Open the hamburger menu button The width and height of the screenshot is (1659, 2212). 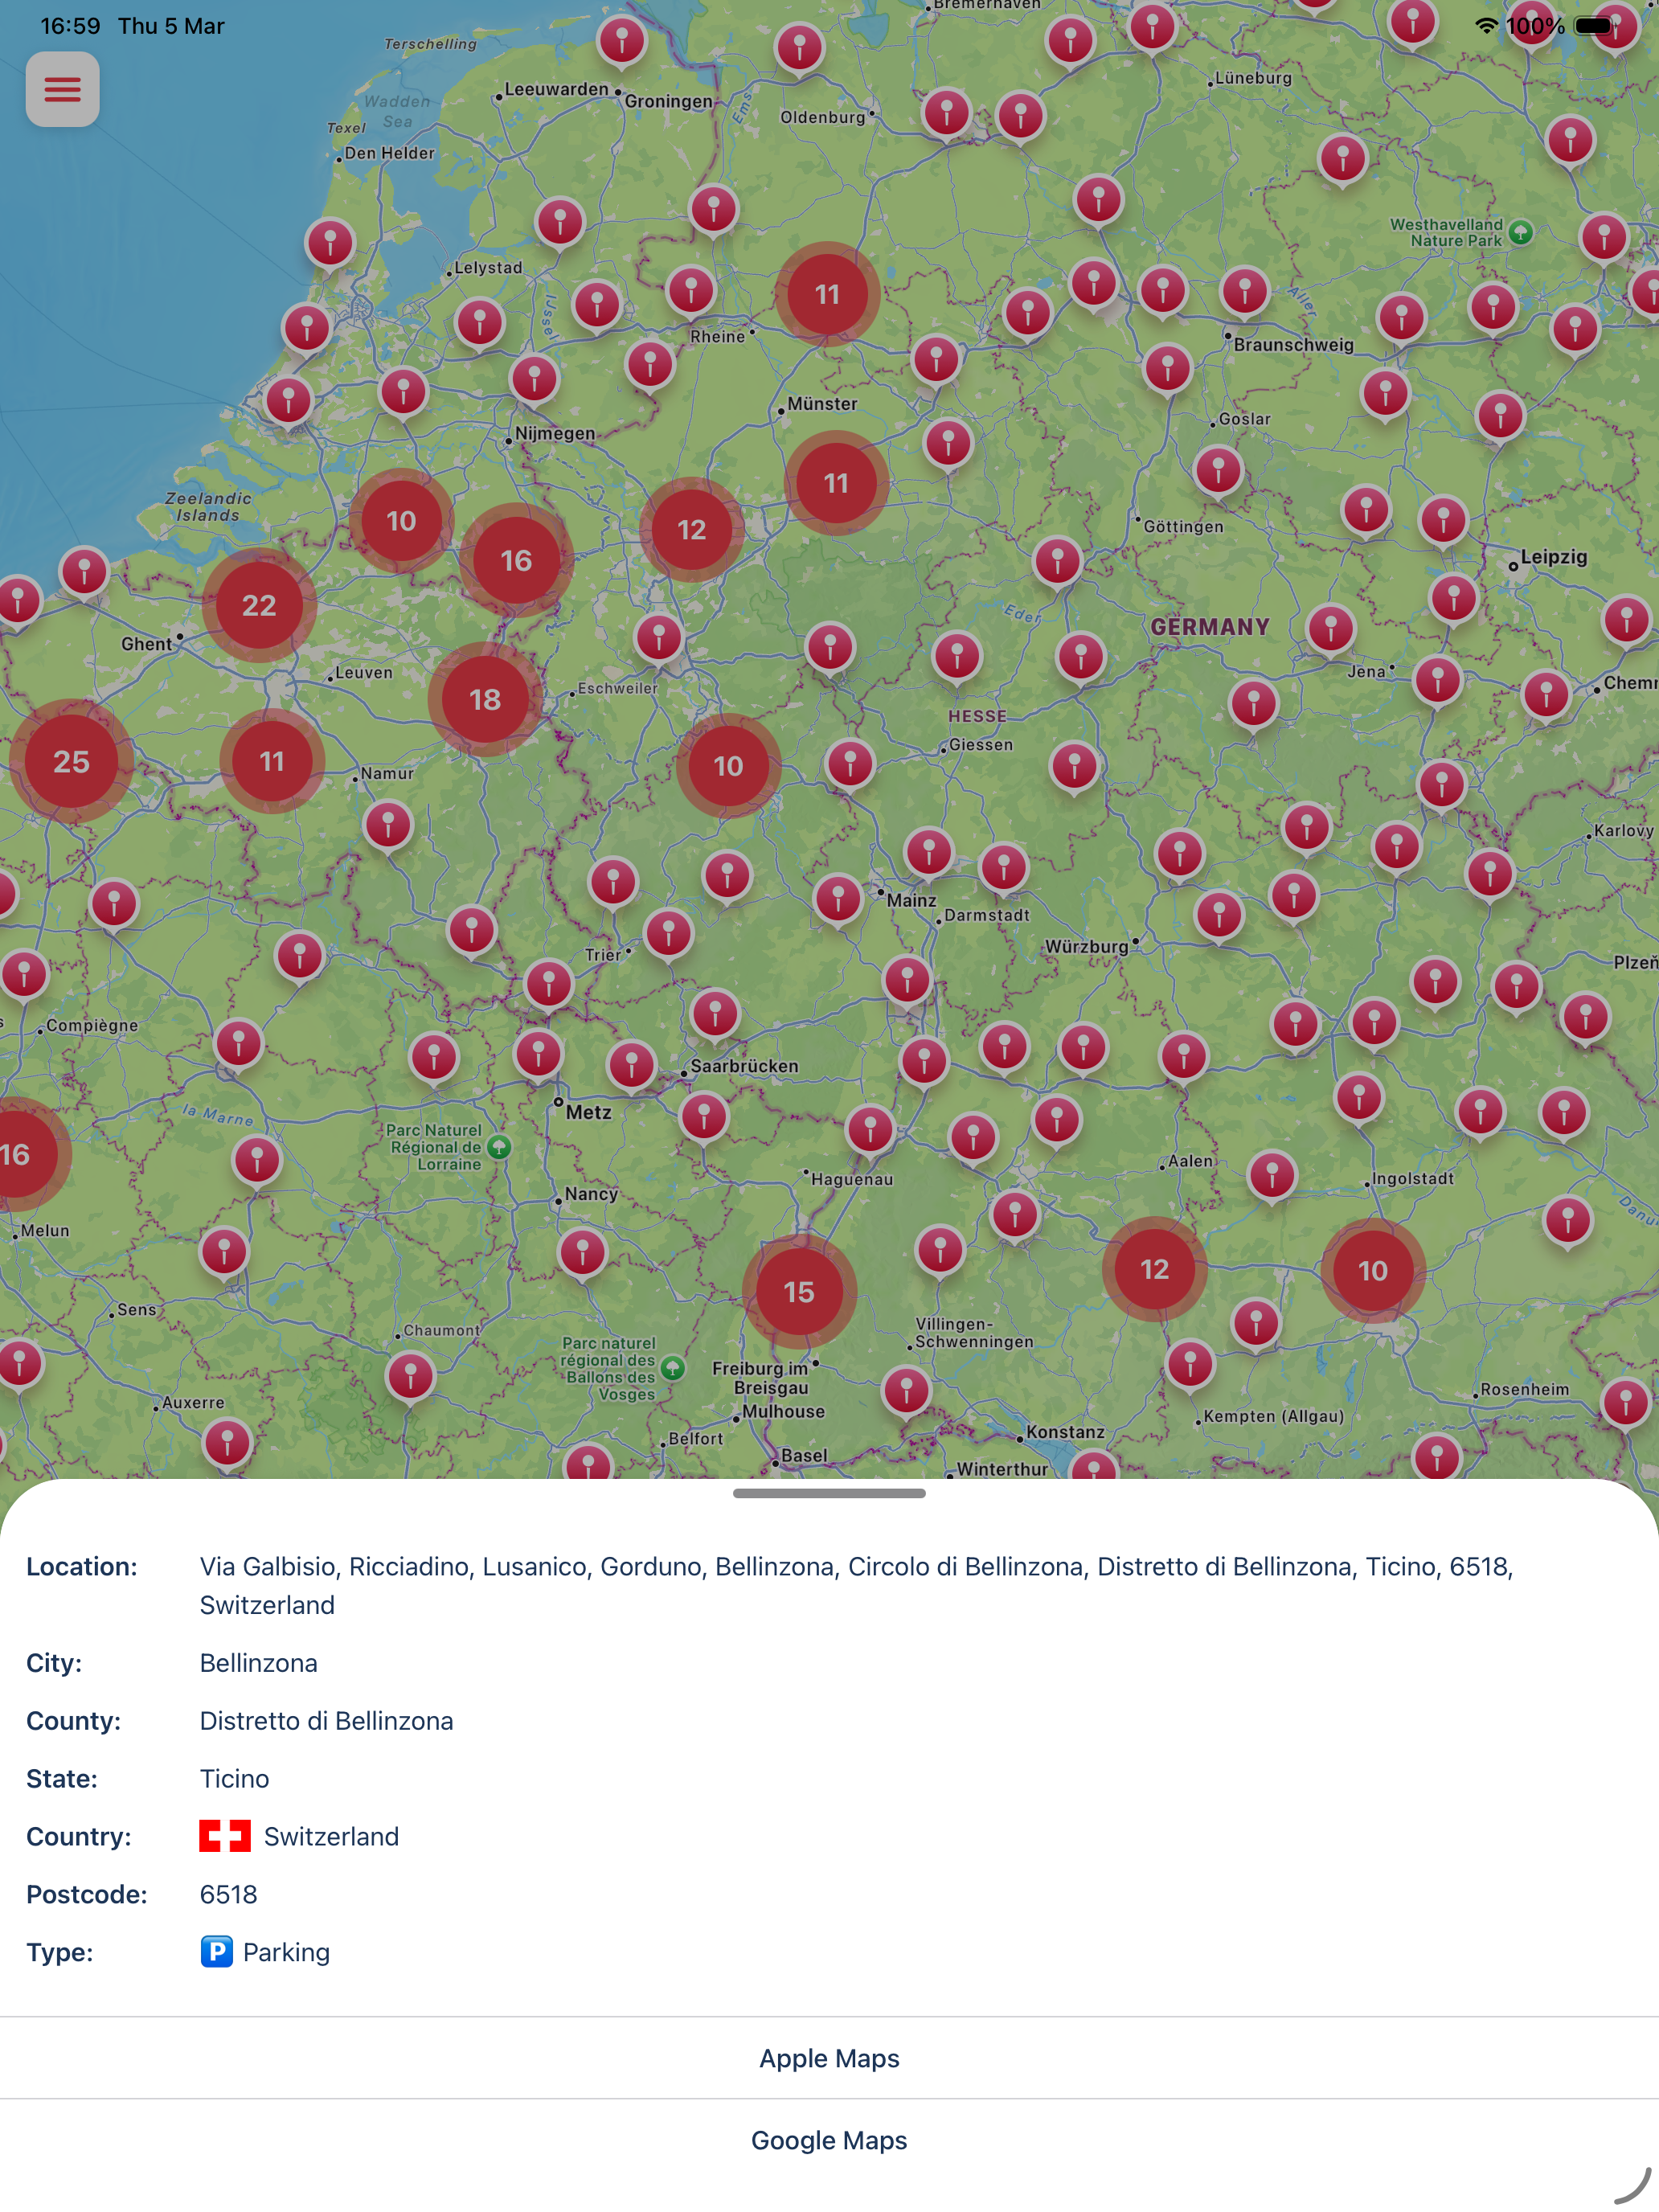tap(62, 90)
